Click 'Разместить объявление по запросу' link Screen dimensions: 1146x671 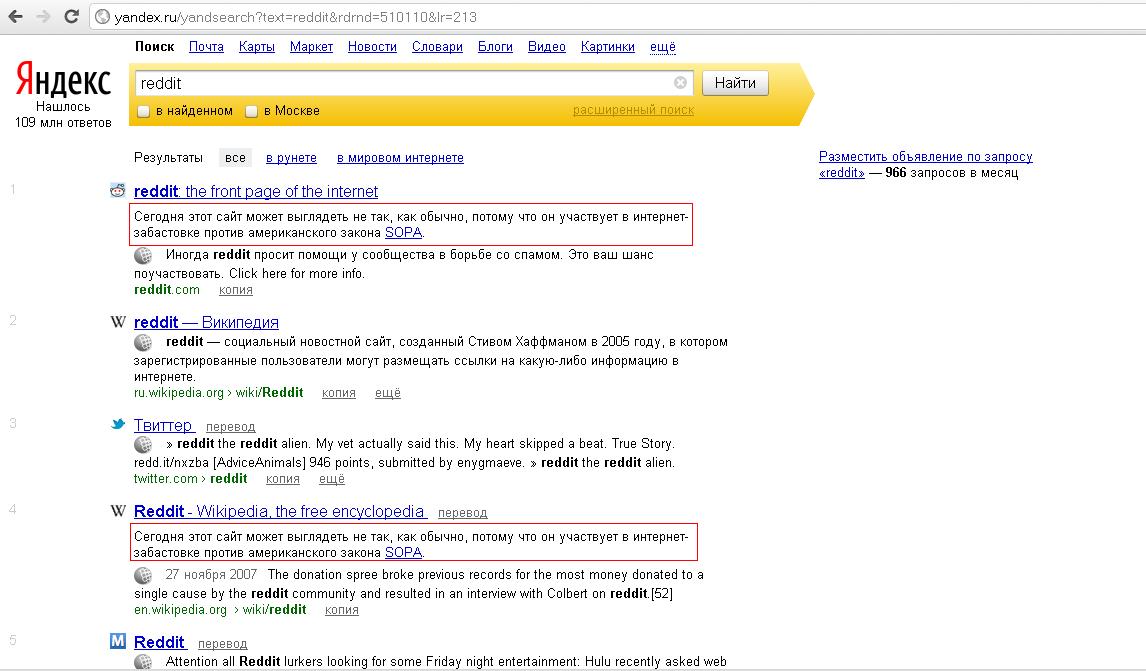click(x=925, y=156)
